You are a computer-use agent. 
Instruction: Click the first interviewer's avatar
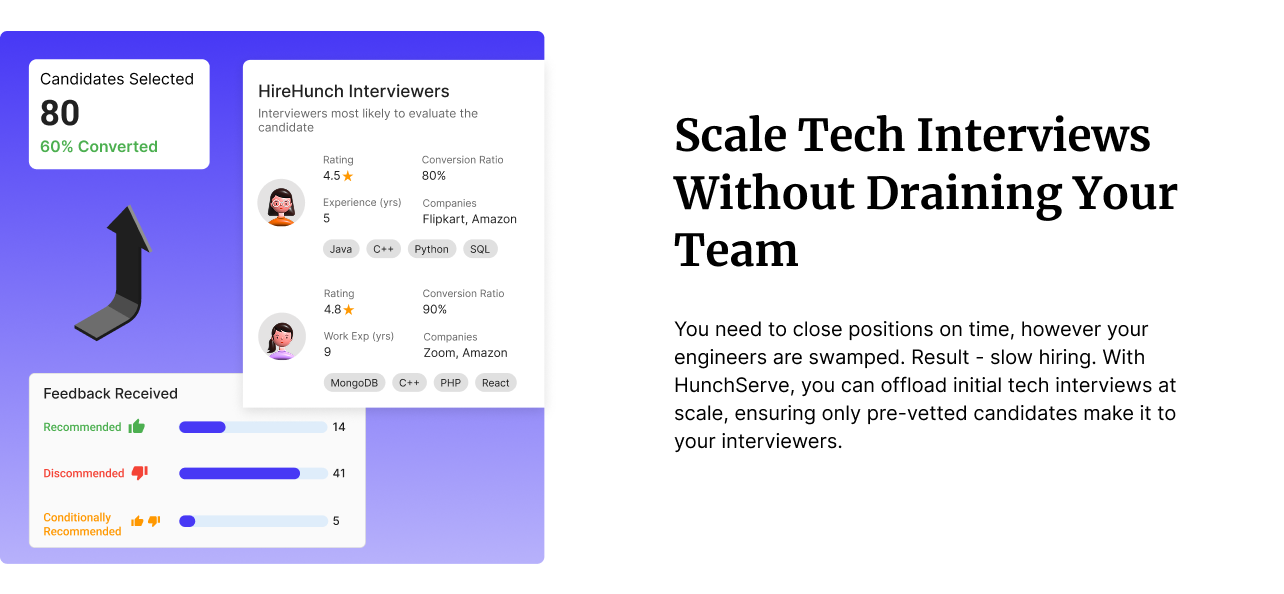point(281,203)
